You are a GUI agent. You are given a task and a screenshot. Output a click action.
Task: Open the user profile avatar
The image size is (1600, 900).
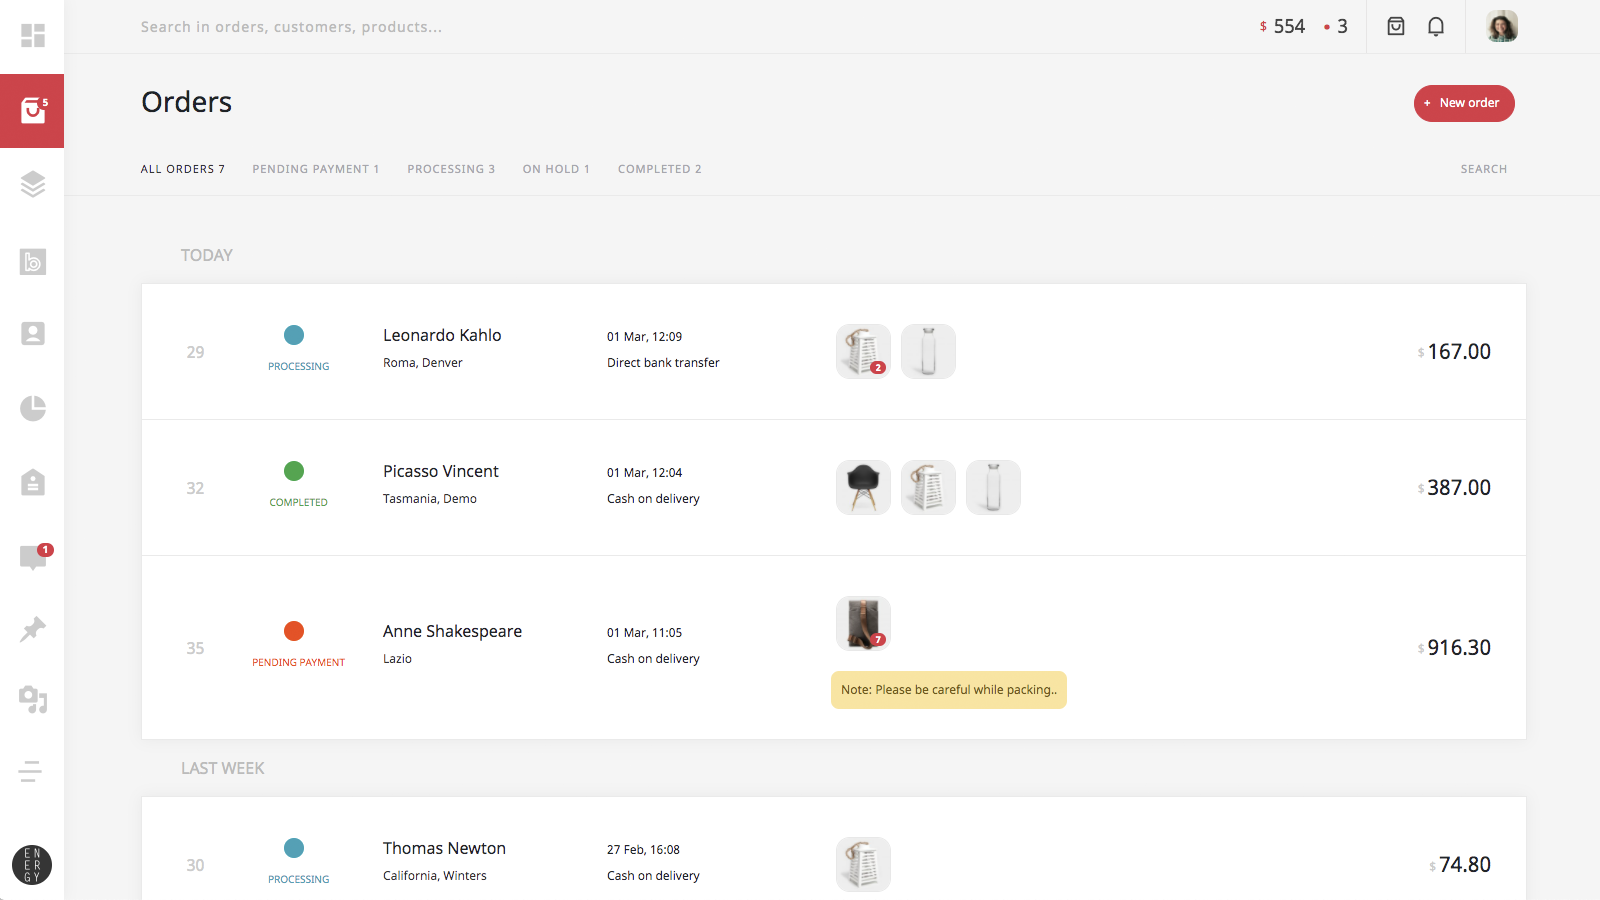pyautogui.click(x=1502, y=27)
